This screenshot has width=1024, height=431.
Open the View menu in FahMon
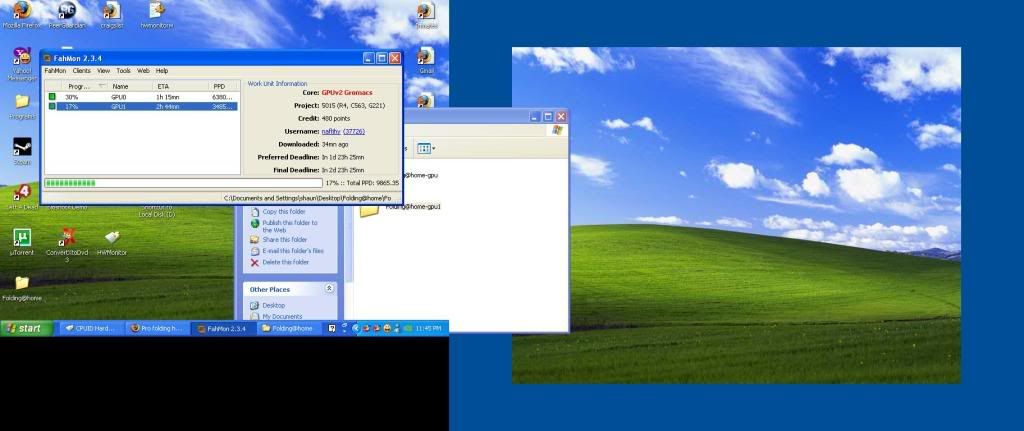click(x=103, y=71)
